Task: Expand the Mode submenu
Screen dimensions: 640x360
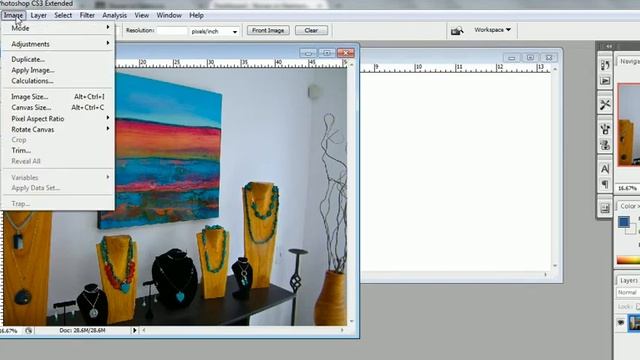Action: tap(58, 28)
